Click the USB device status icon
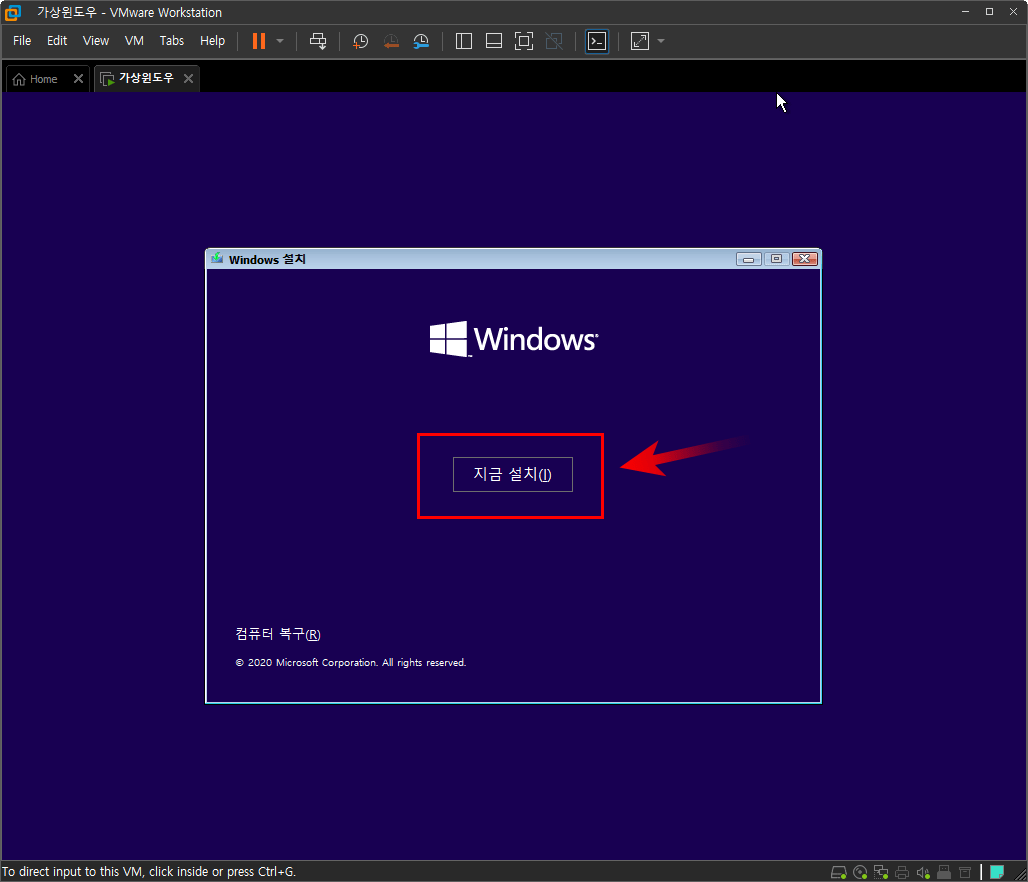Screen dimensions: 1028x882 pyautogui.click(x=944, y=872)
